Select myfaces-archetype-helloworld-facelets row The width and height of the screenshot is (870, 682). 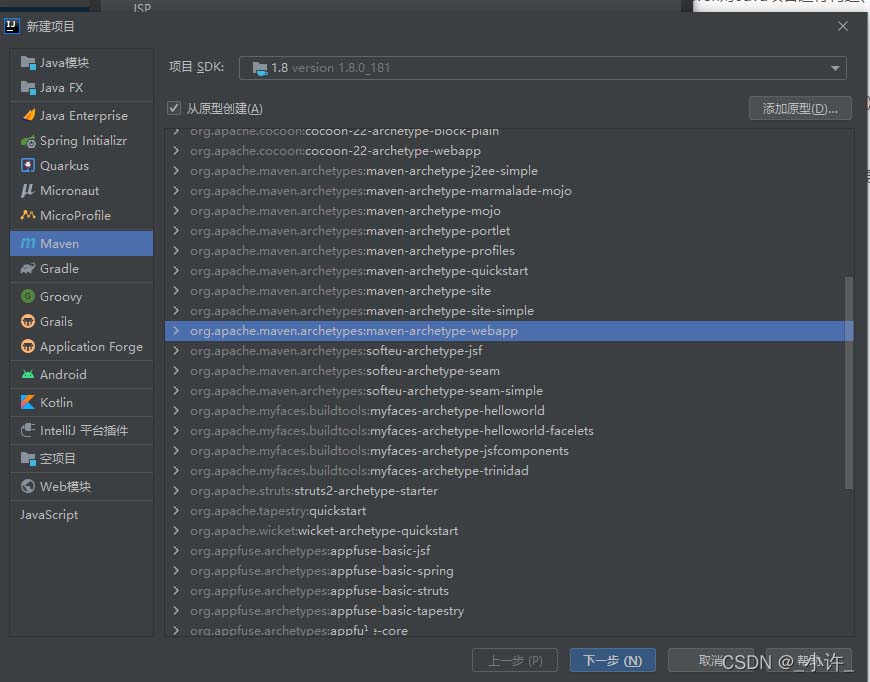click(x=509, y=431)
